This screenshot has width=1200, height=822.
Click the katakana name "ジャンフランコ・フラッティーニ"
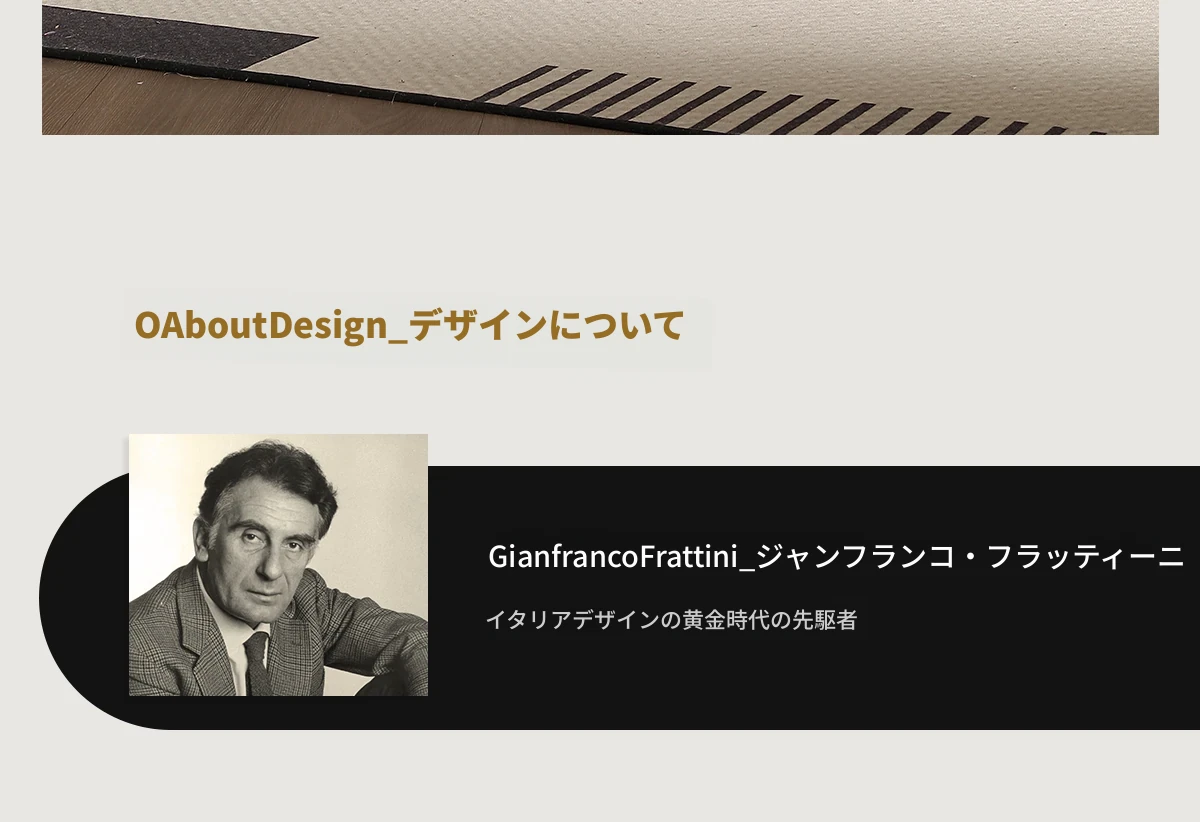point(970,557)
